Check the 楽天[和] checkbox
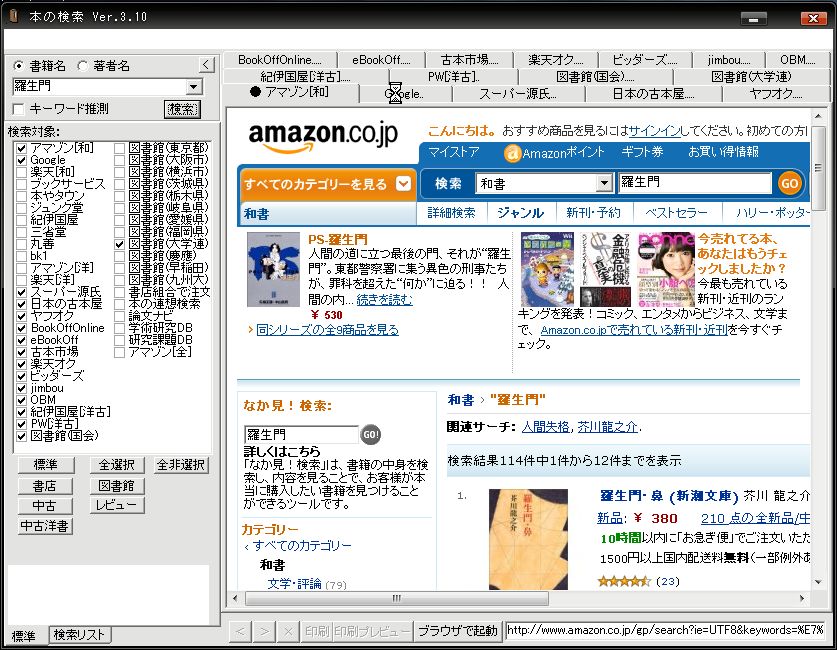 tap(21, 172)
